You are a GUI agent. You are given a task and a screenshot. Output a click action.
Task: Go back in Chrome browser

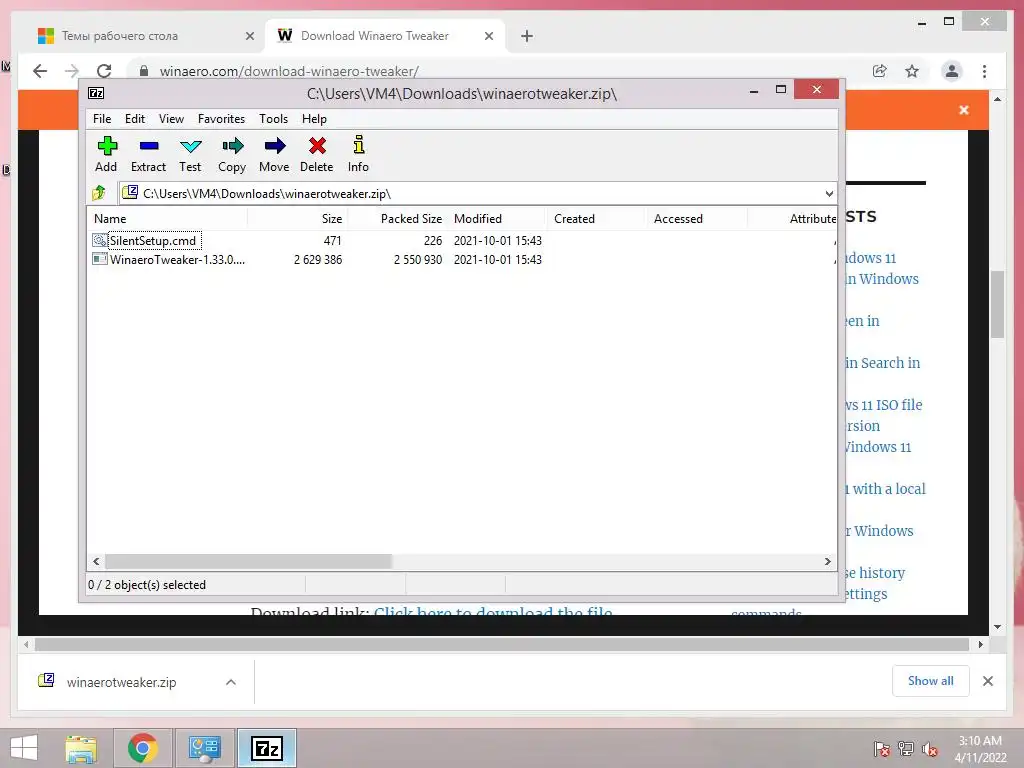tap(40, 71)
